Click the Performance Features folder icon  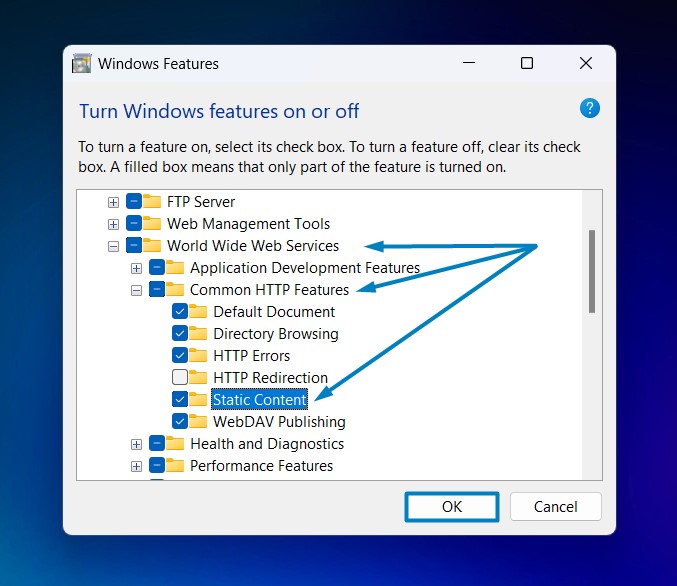tap(175, 466)
